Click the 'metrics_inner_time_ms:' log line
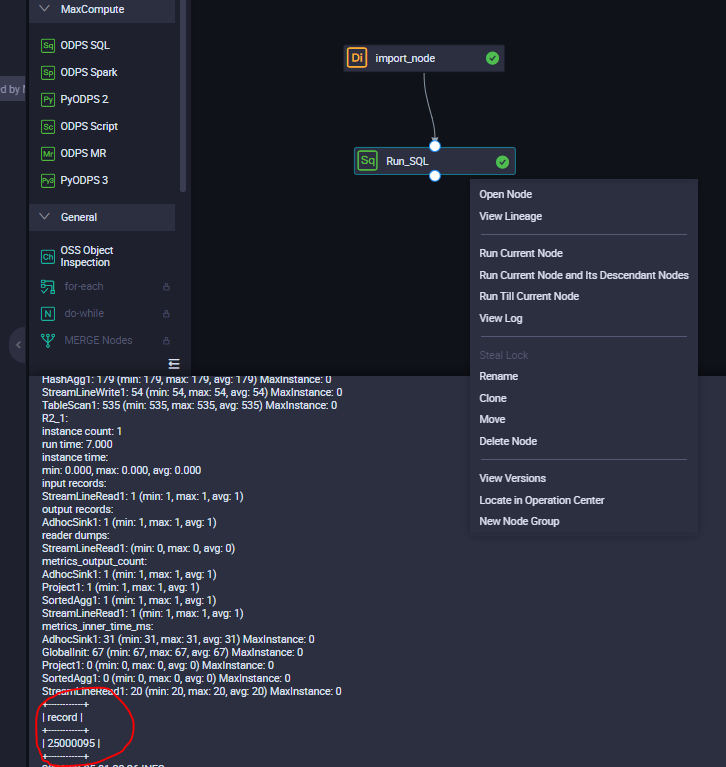The width and height of the screenshot is (726, 767). pos(97,626)
